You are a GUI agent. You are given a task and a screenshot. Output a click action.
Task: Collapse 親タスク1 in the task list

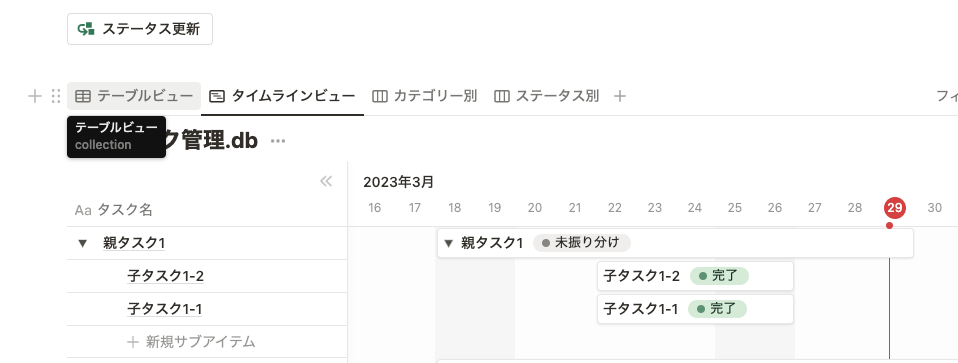tap(82, 243)
